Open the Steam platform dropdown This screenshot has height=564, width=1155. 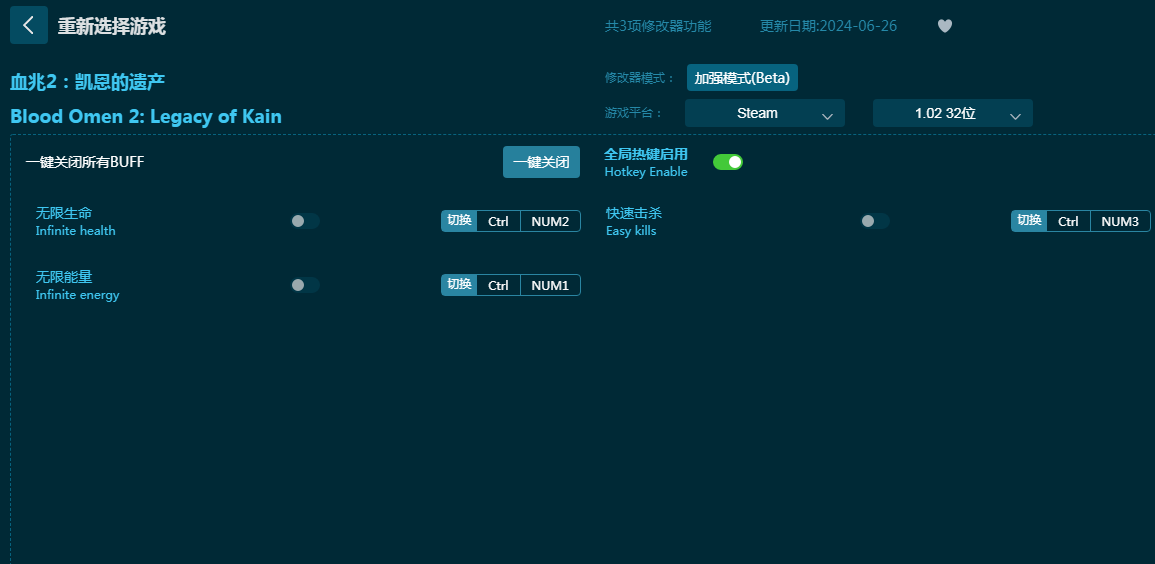[x=765, y=113]
